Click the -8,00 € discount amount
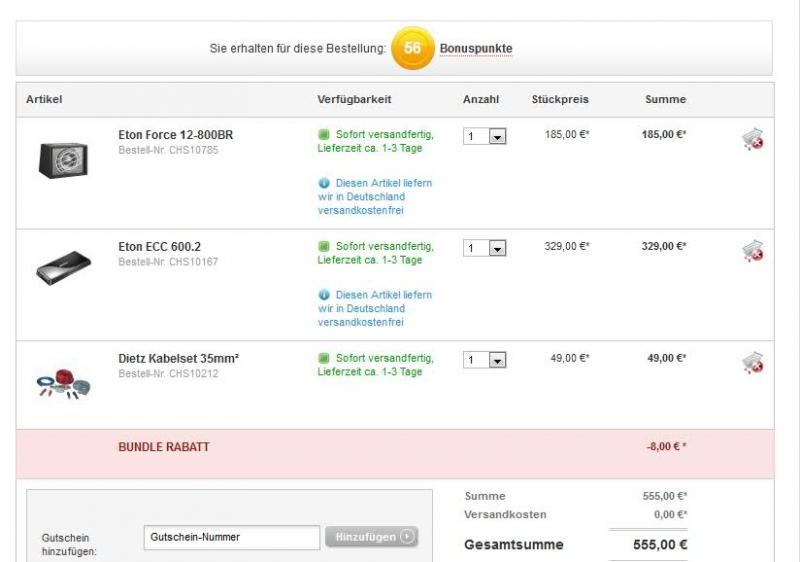 [x=667, y=447]
